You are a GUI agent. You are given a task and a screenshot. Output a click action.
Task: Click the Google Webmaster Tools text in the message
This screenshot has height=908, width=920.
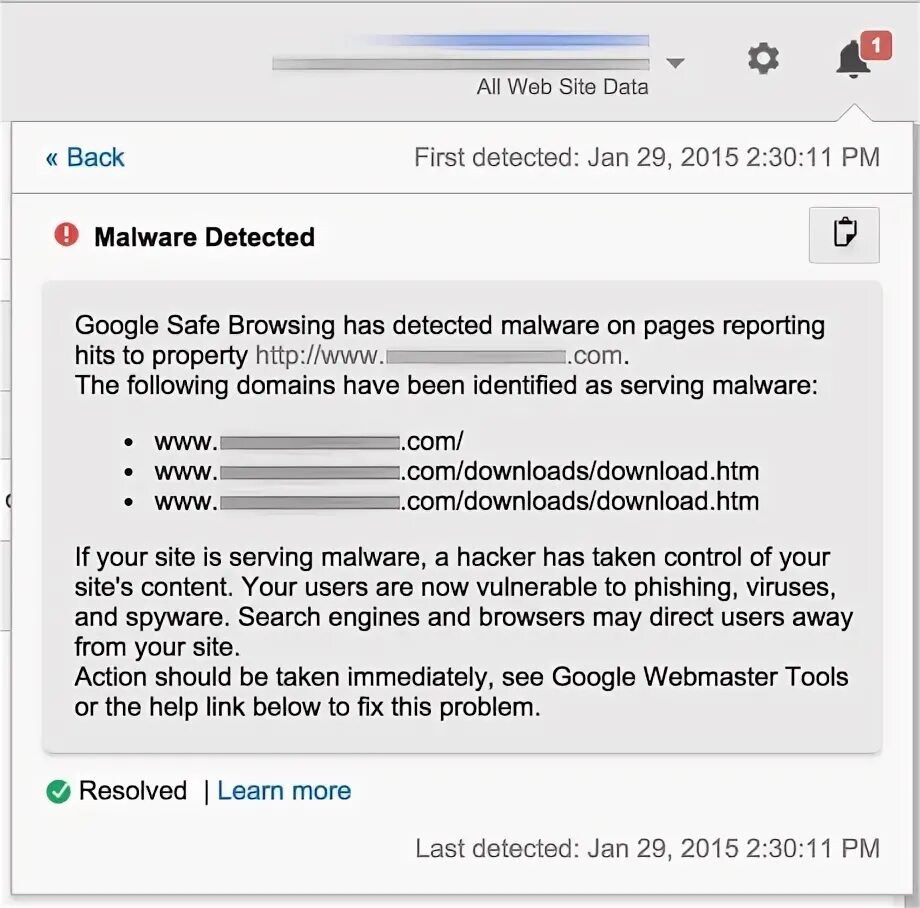pyautogui.click(x=700, y=677)
